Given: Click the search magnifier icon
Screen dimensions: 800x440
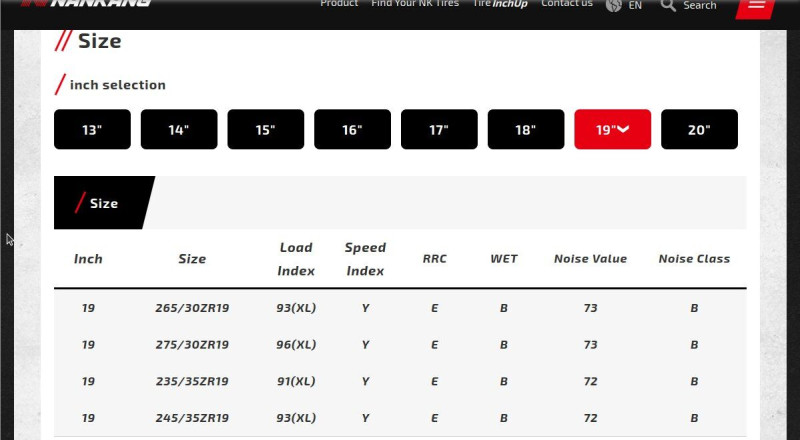Looking at the screenshot, I should [x=668, y=6].
